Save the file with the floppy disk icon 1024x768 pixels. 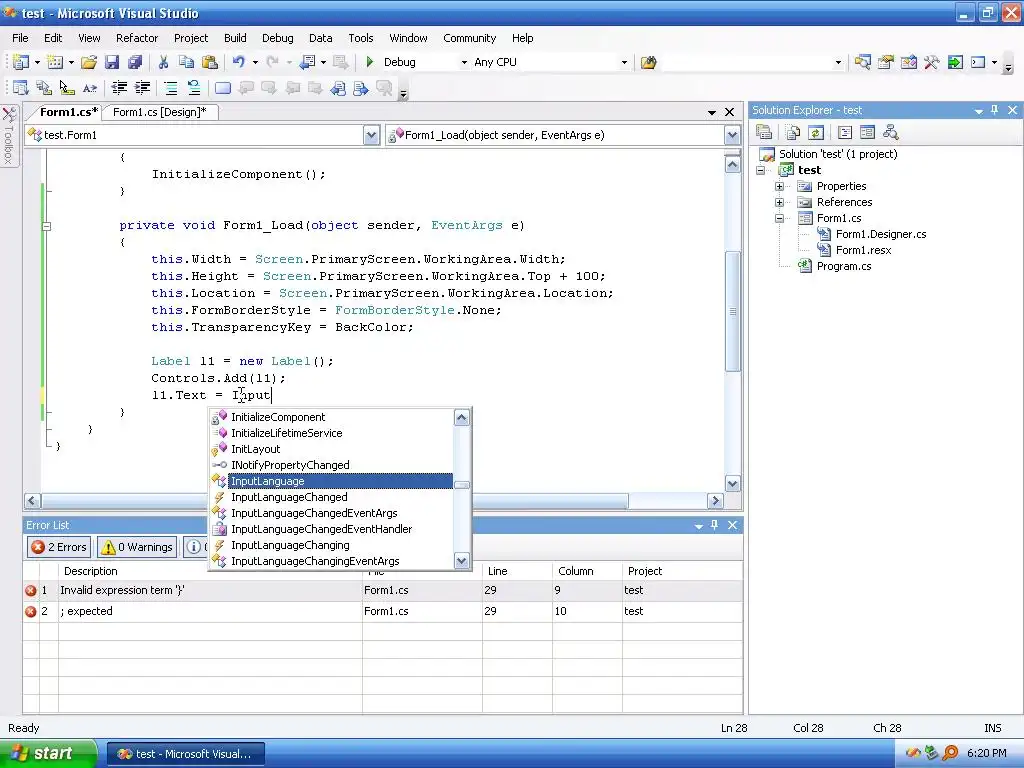click(112, 62)
